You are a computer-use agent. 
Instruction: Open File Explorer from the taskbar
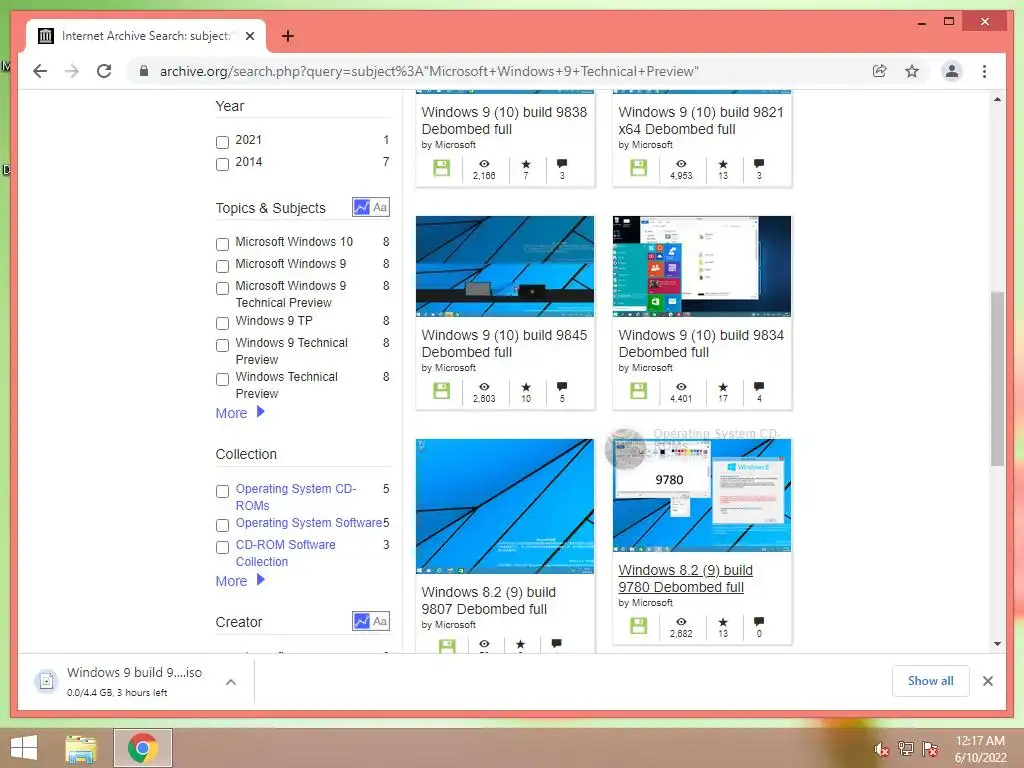coord(81,748)
